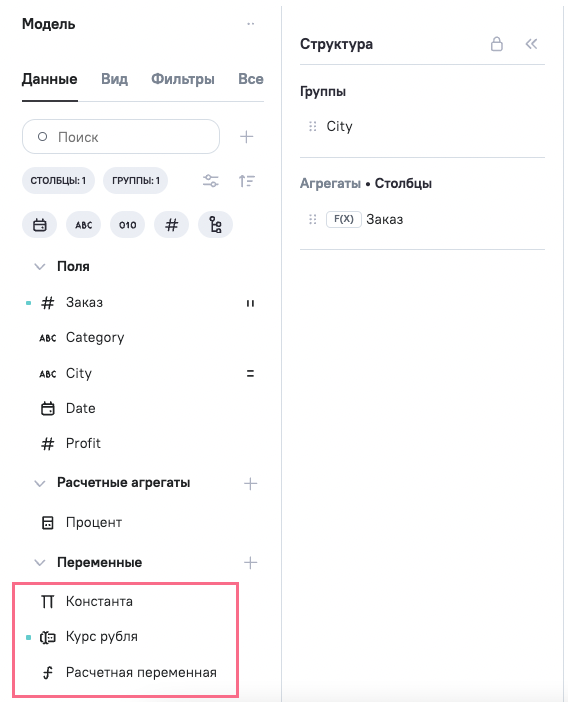
Task: Filter fields by numeric hash type
Action: (171, 225)
